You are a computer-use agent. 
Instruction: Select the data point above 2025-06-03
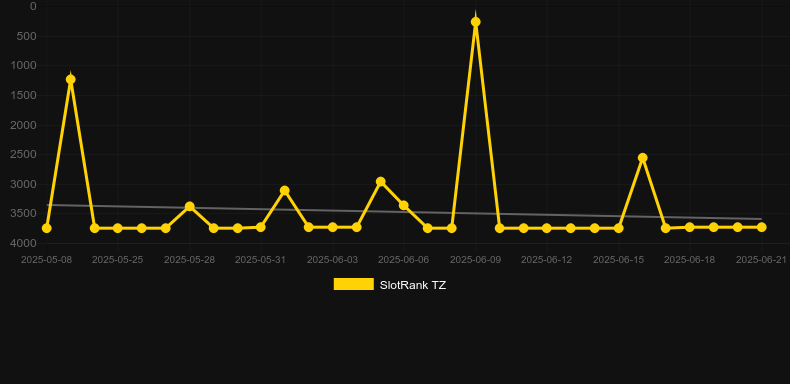tap(333, 227)
